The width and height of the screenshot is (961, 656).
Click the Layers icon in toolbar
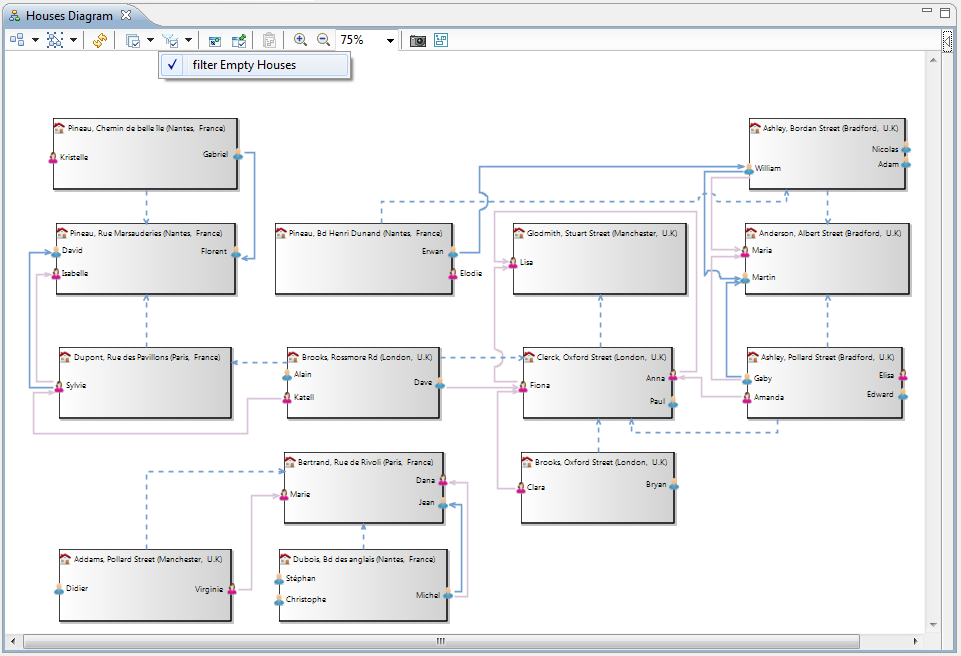(132, 40)
